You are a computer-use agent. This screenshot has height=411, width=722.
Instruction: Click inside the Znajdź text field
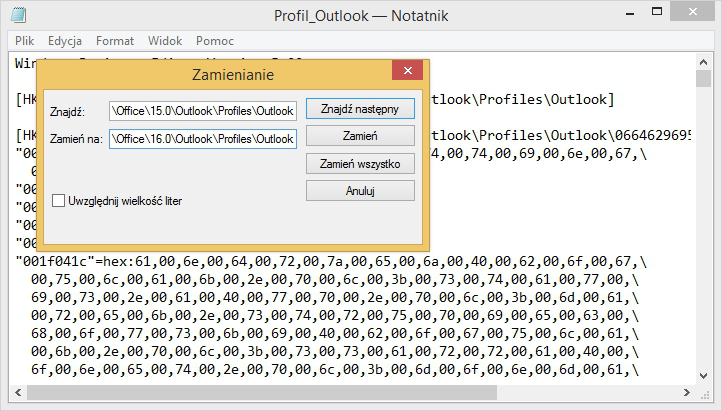(x=203, y=111)
